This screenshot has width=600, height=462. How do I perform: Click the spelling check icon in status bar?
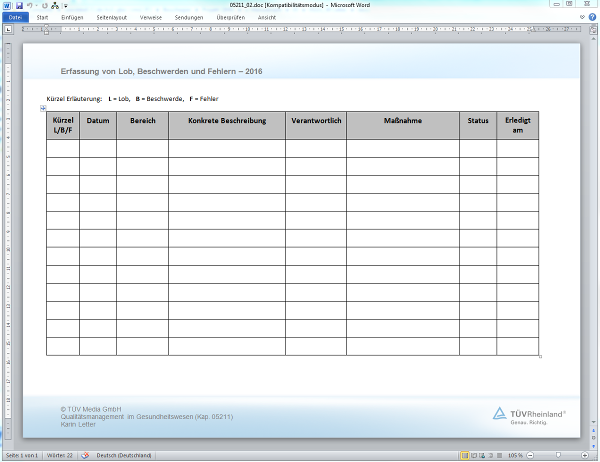tap(85, 456)
